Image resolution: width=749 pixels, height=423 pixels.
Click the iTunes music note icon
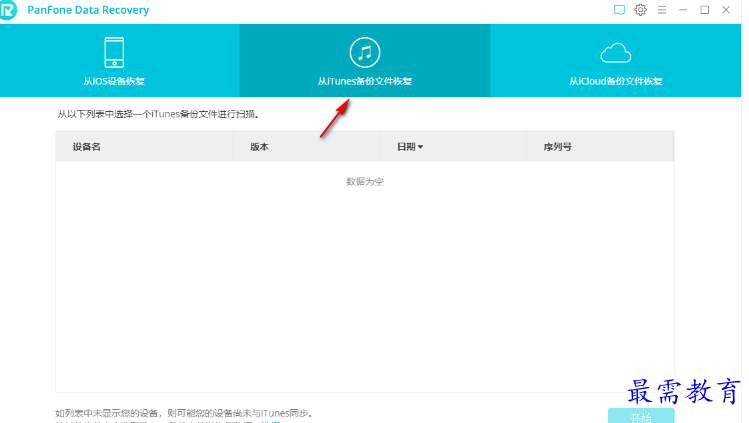tap(364, 53)
